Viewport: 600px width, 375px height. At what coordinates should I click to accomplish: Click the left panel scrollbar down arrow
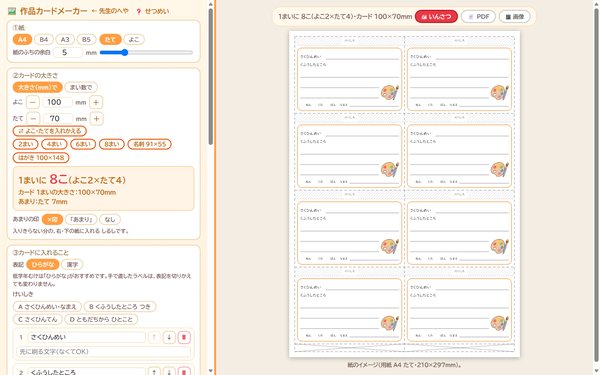pyautogui.click(x=210, y=371)
